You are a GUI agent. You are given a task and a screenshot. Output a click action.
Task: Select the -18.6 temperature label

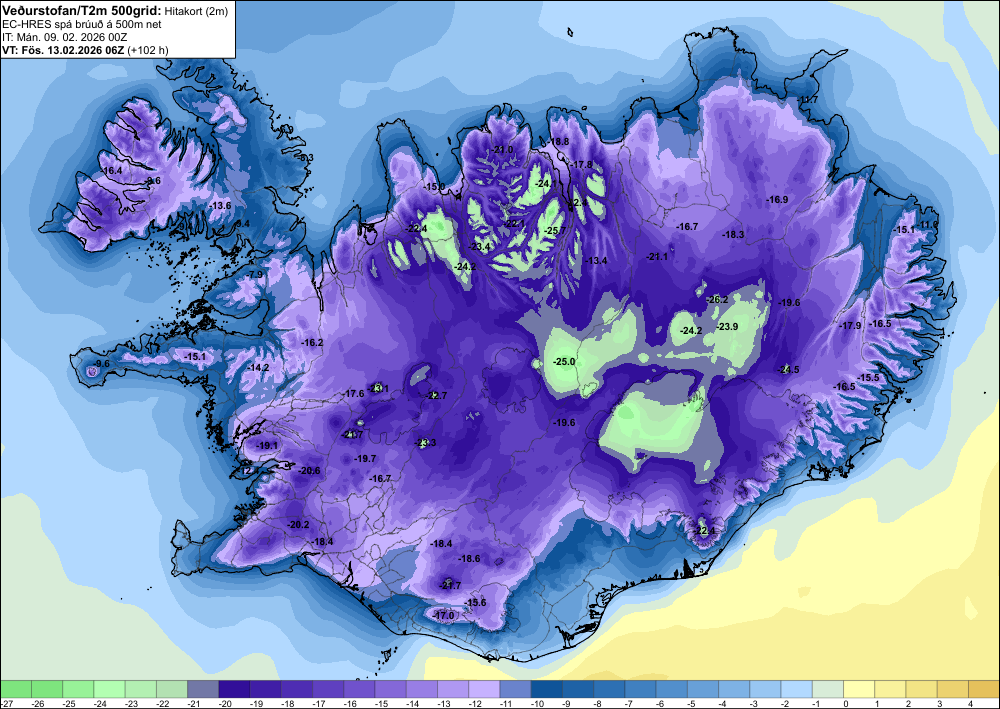pyautogui.click(x=469, y=559)
